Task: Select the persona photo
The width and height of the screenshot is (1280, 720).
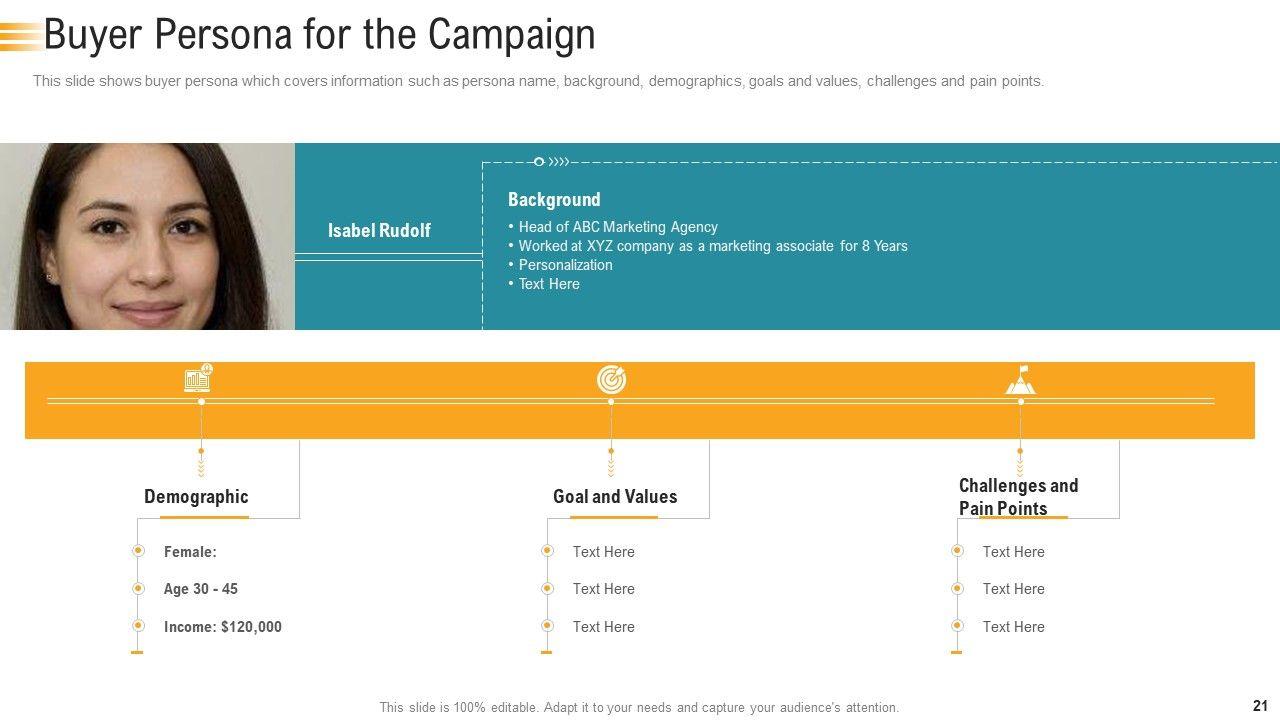Action: pyautogui.click(x=147, y=236)
